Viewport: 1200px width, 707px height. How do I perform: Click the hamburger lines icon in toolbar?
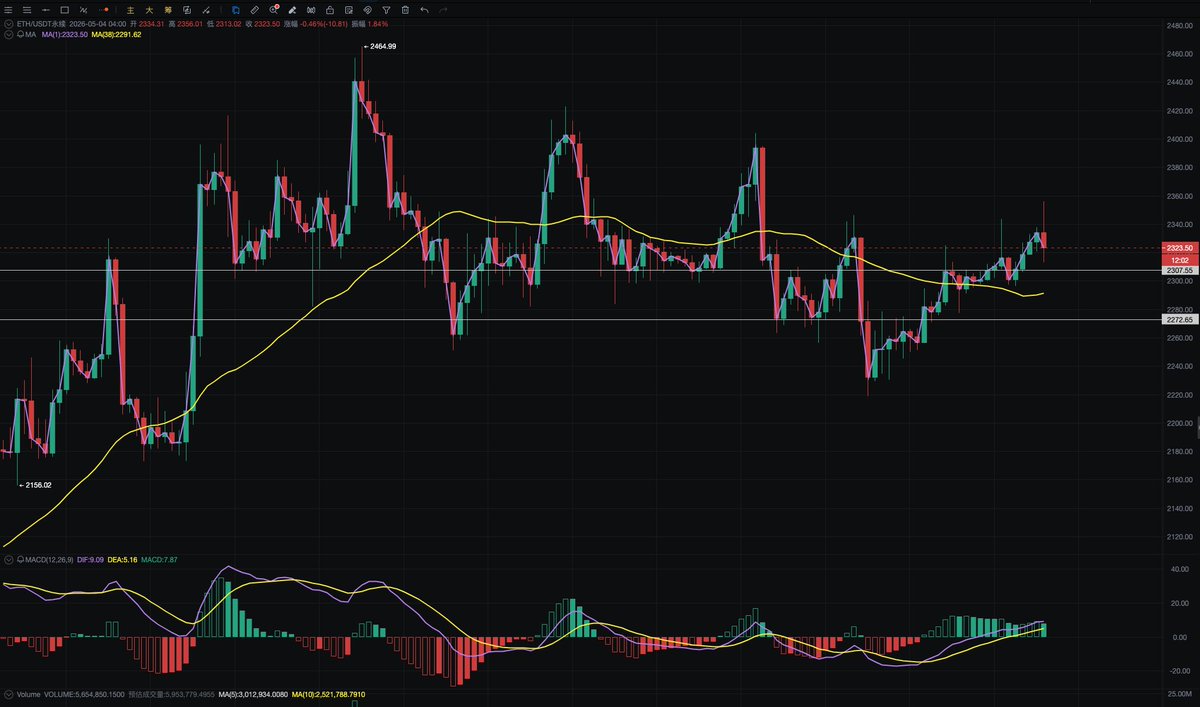(x=26, y=9)
